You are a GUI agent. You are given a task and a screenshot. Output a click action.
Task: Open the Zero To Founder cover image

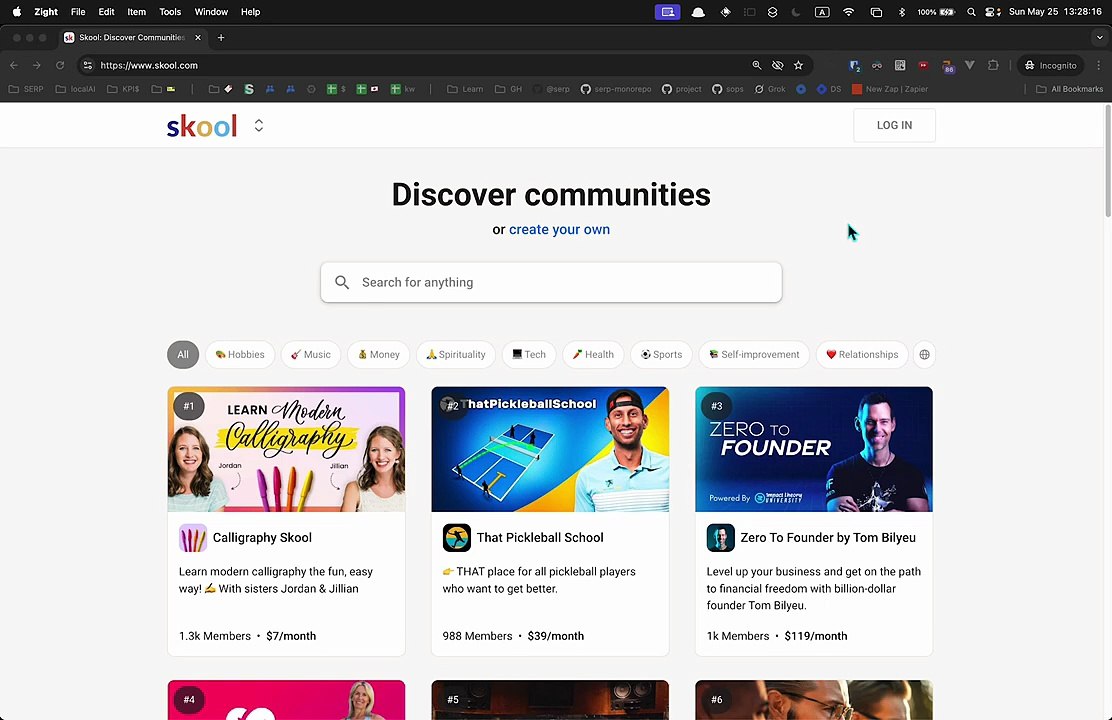[x=814, y=449]
